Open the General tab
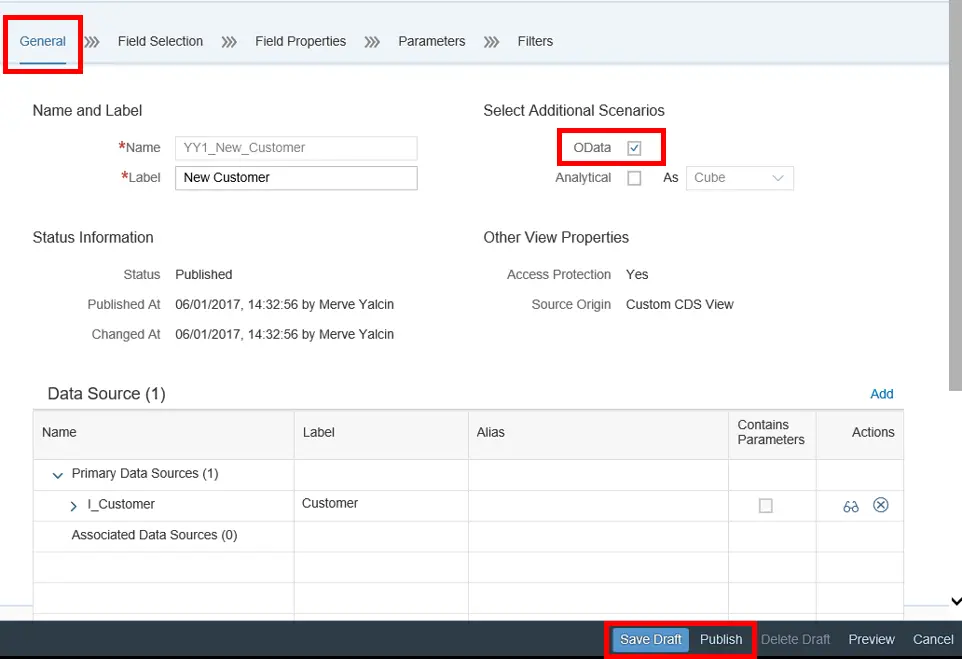962x659 pixels. click(x=42, y=41)
